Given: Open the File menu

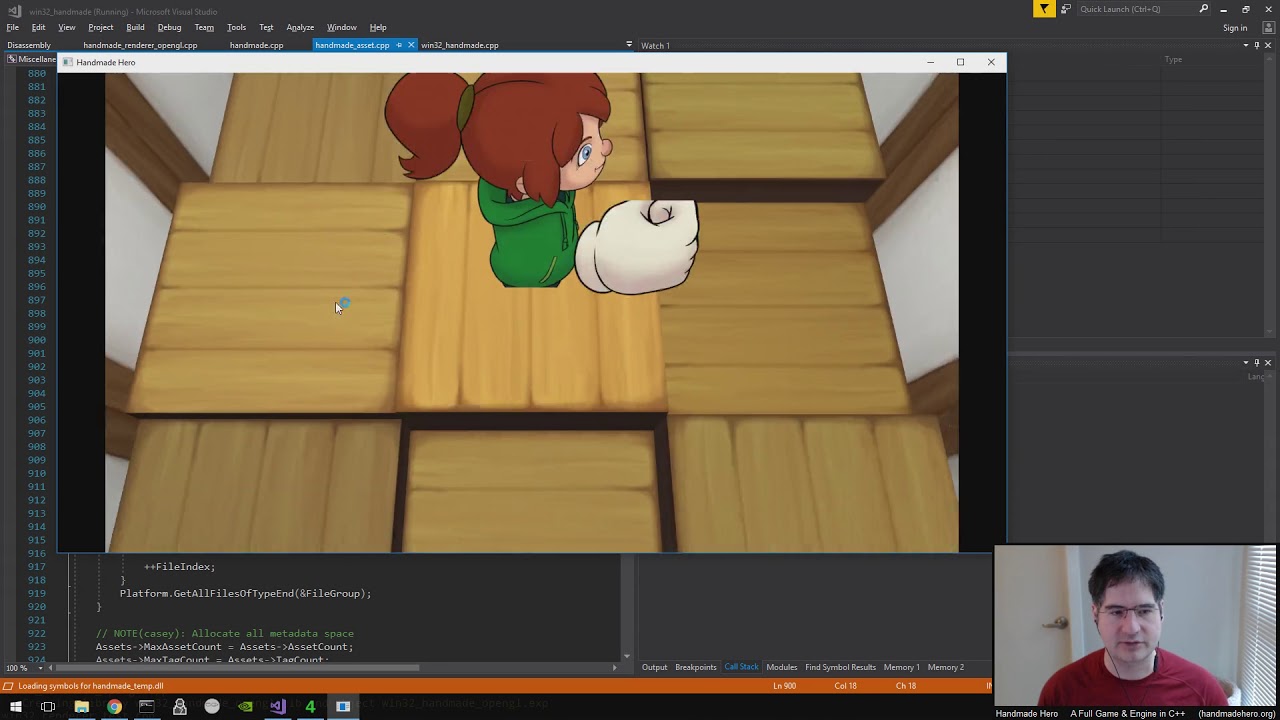Looking at the screenshot, I should tap(13, 28).
